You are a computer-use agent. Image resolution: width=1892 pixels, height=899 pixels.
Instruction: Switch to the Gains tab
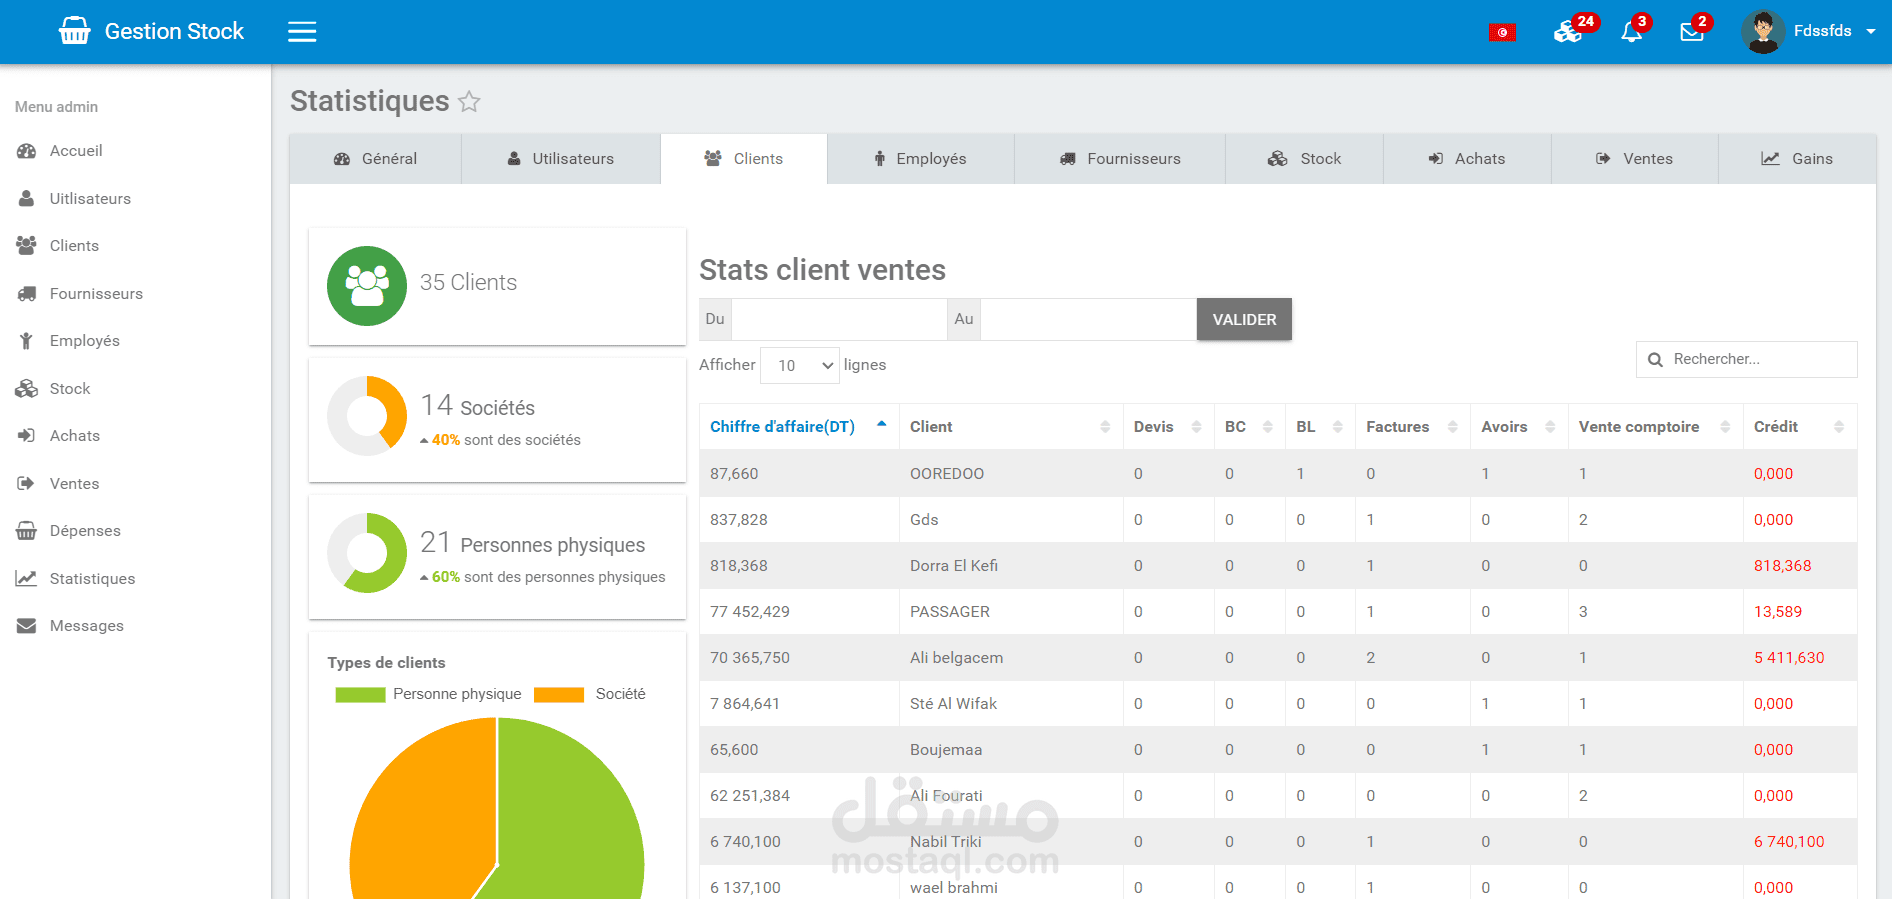[1797, 159]
